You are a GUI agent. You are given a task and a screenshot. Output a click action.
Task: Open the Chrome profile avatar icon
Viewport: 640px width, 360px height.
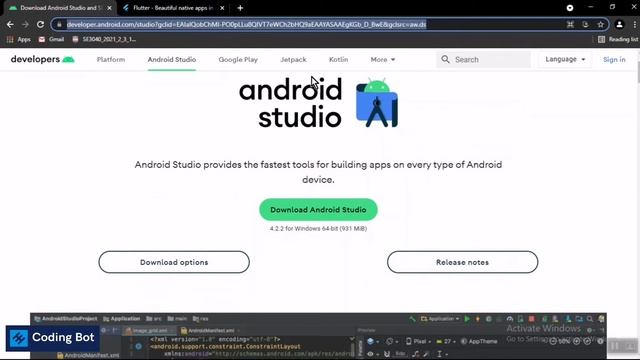(x=619, y=24)
